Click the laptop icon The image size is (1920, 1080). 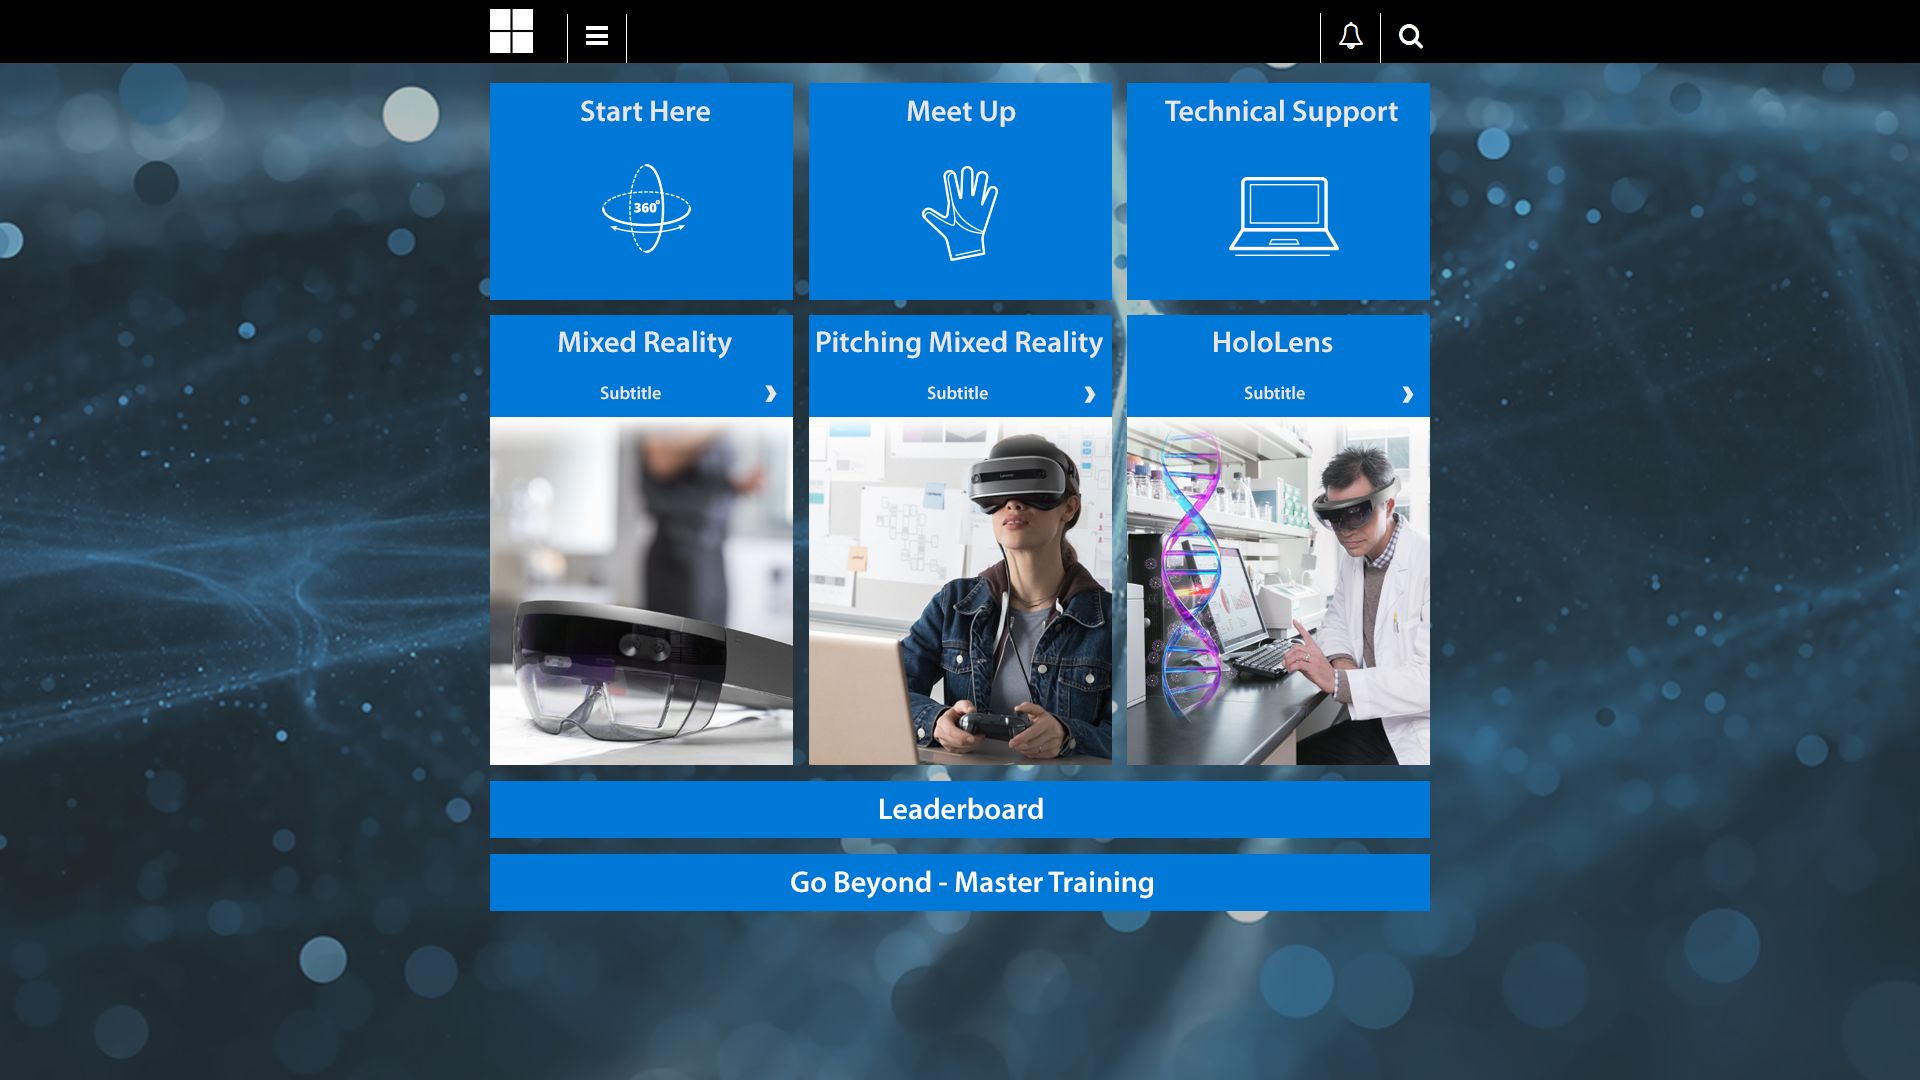pyautogui.click(x=1283, y=216)
